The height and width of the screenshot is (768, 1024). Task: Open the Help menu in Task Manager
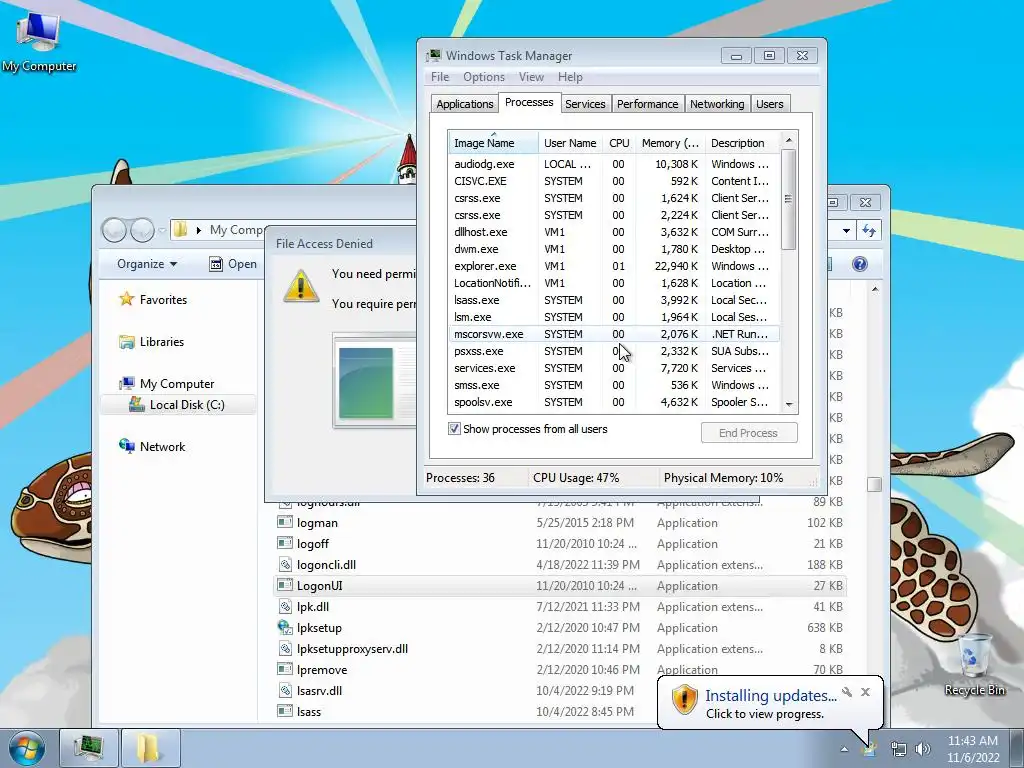(570, 77)
